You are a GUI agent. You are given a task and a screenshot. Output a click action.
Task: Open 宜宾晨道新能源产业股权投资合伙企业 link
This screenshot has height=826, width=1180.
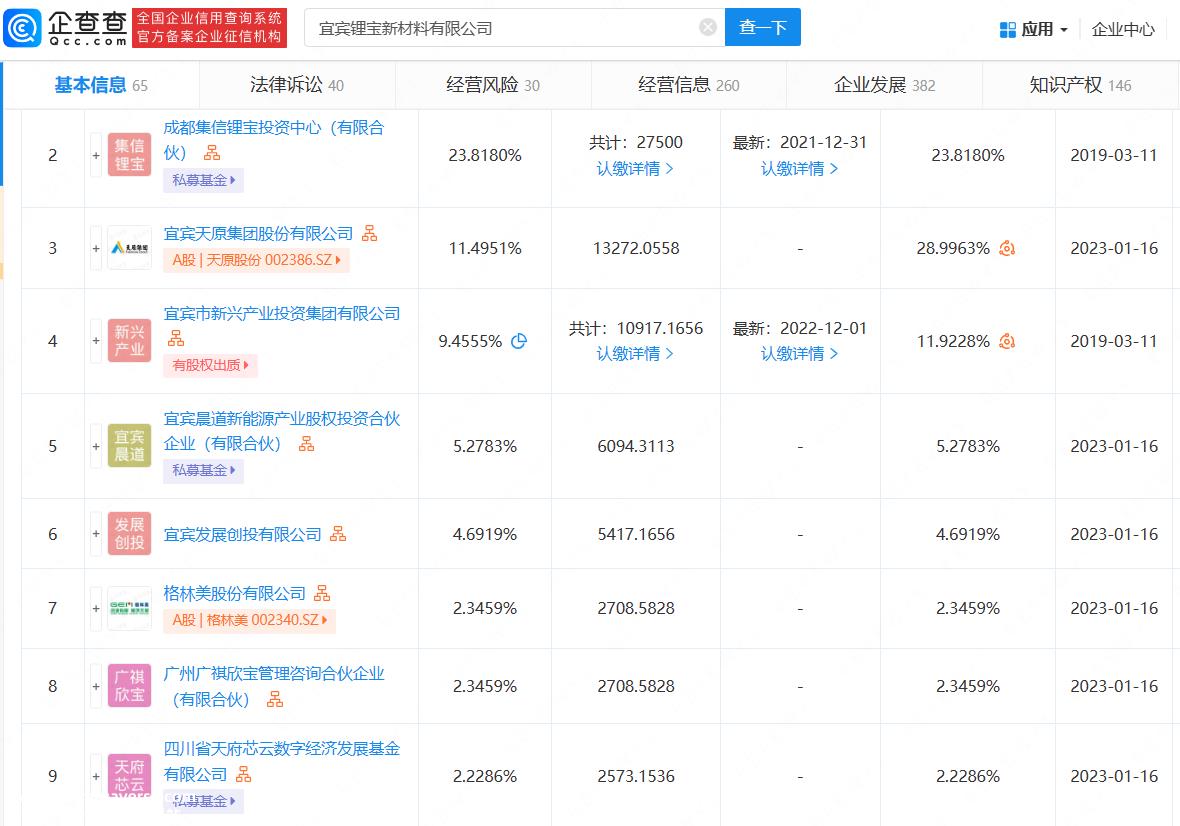coord(281,431)
